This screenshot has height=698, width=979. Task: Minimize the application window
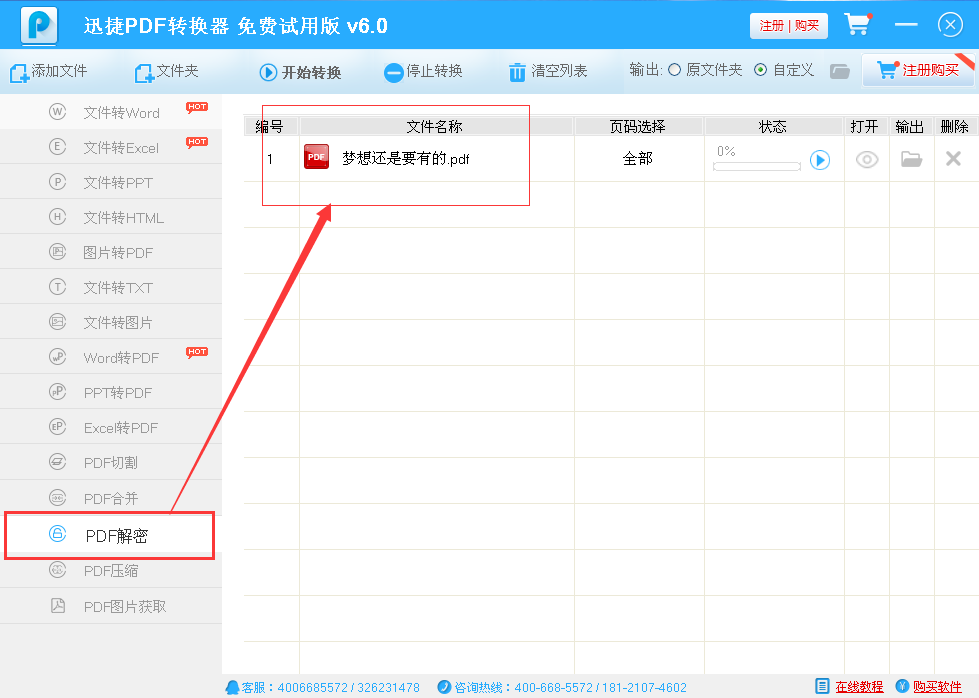(906, 24)
